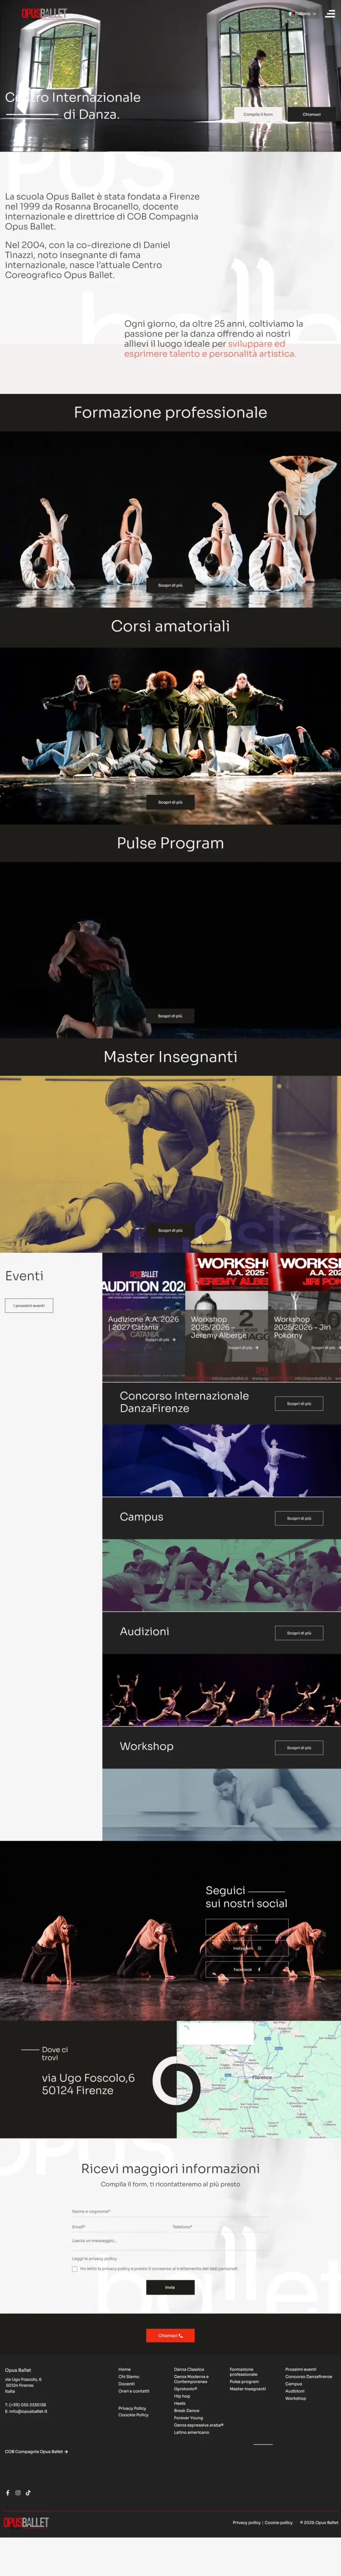This screenshot has height=2576, width=341.
Task: Click the Google map of Firenze
Action: click(x=259, y=2079)
